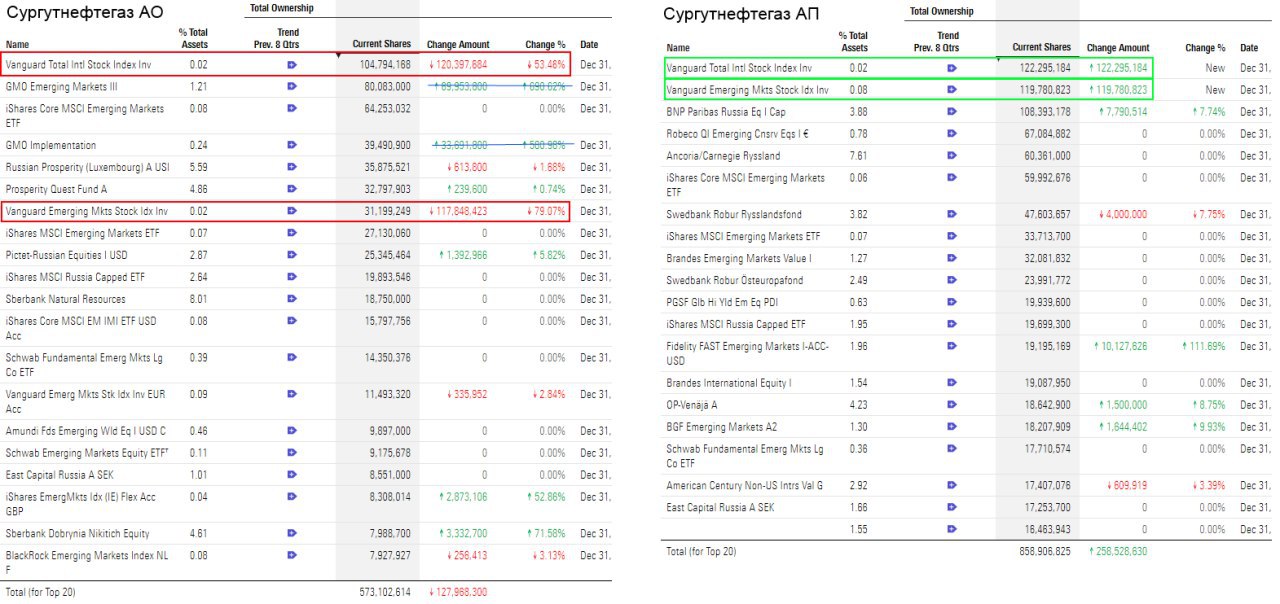Screen dimensions: 1280x604
Task: Open trend icon for BlackRock Emerging Markets Index NL
Action: pyautogui.click(x=292, y=555)
